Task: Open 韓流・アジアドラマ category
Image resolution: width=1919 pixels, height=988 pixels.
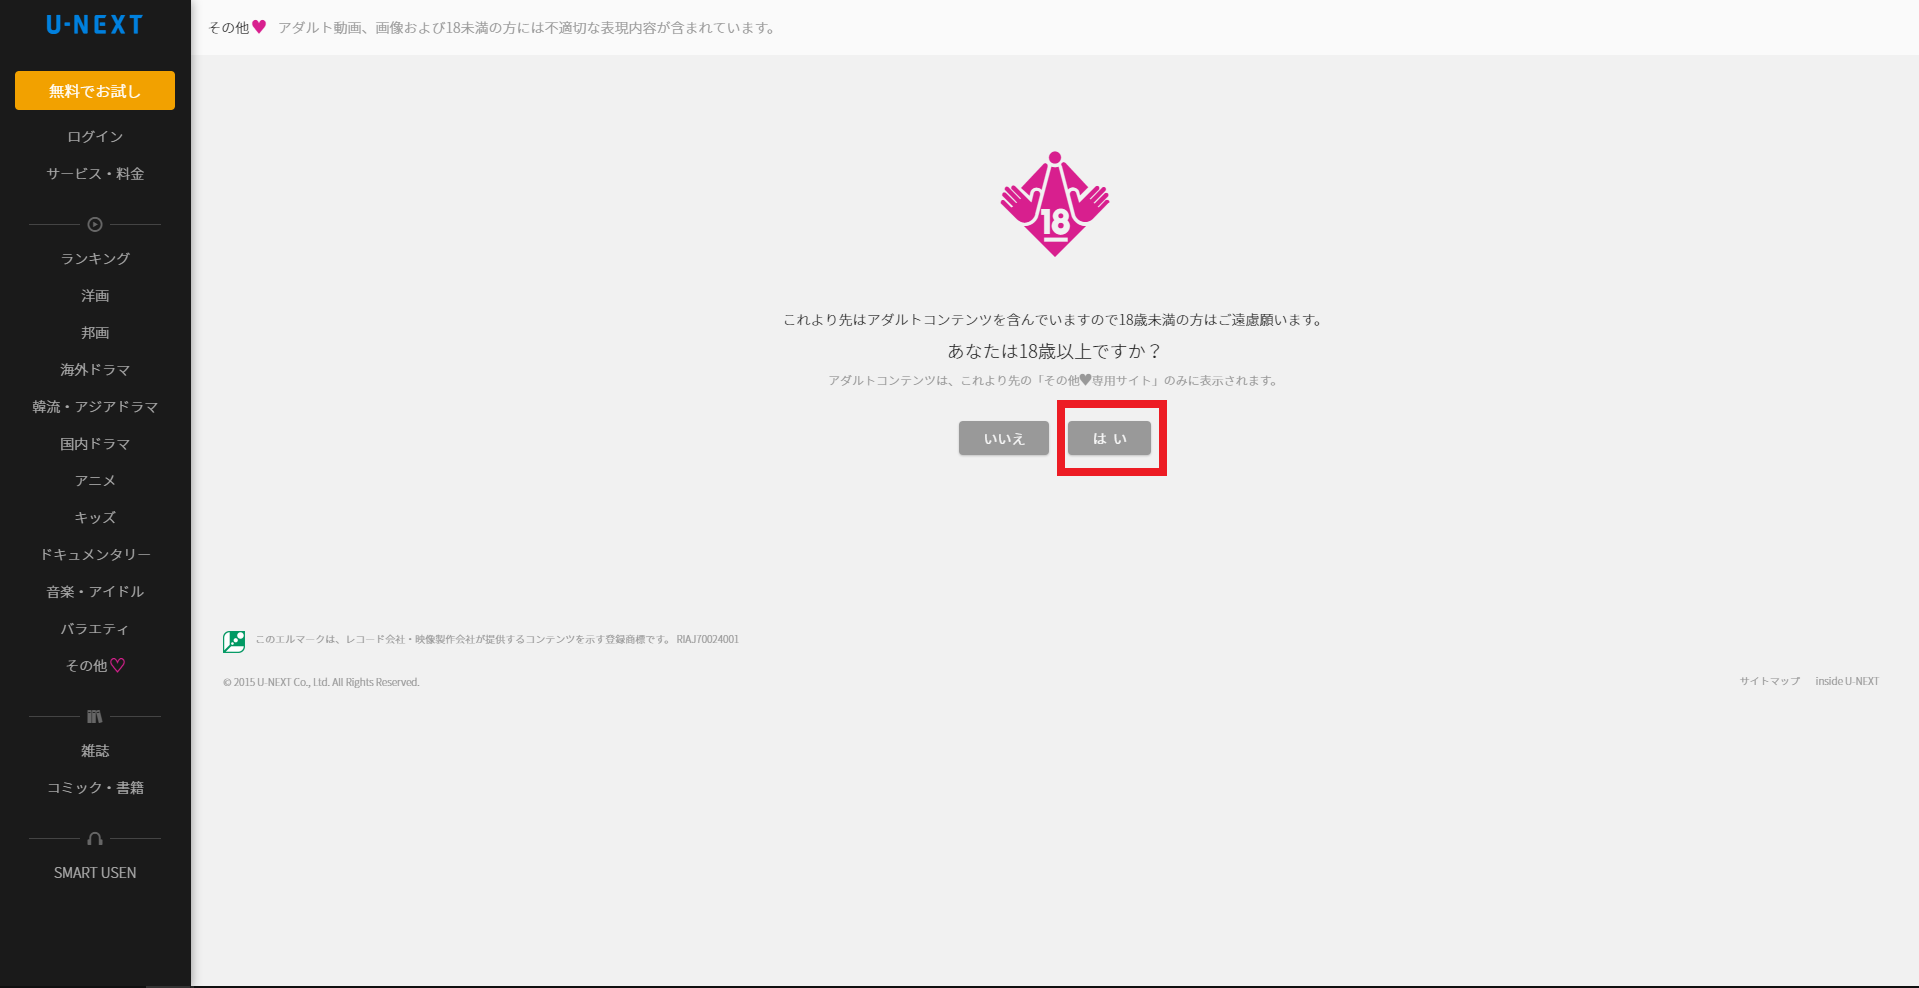Action: [x=95, y=407]
